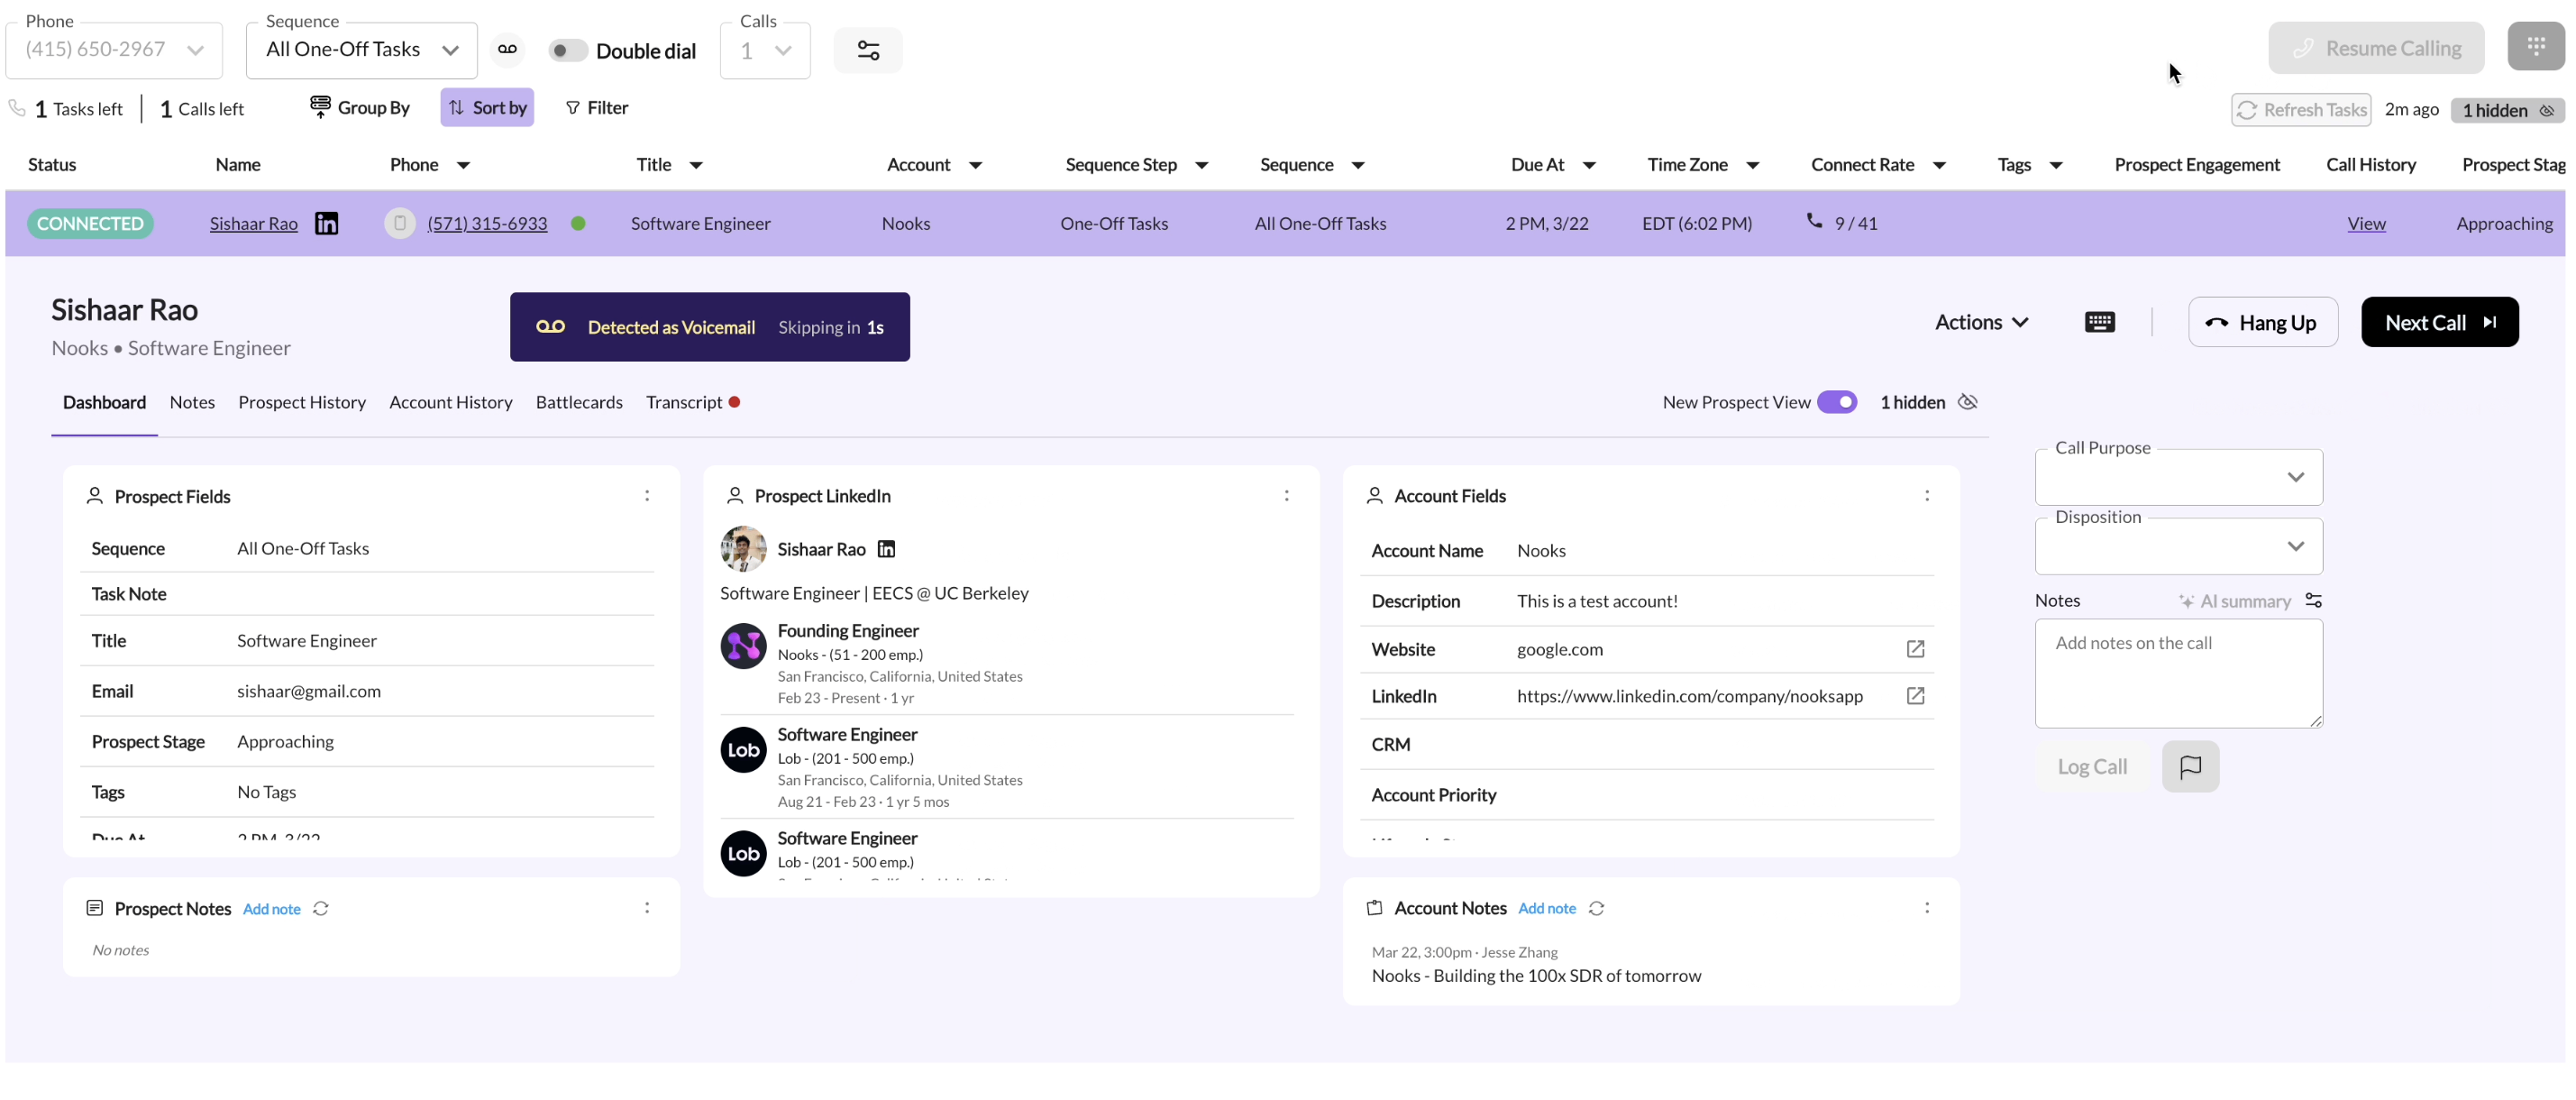This screenshot has height=1100, width=2576.
Task: Open Phone column header dropdown arrow
Action: coord(463,165)
